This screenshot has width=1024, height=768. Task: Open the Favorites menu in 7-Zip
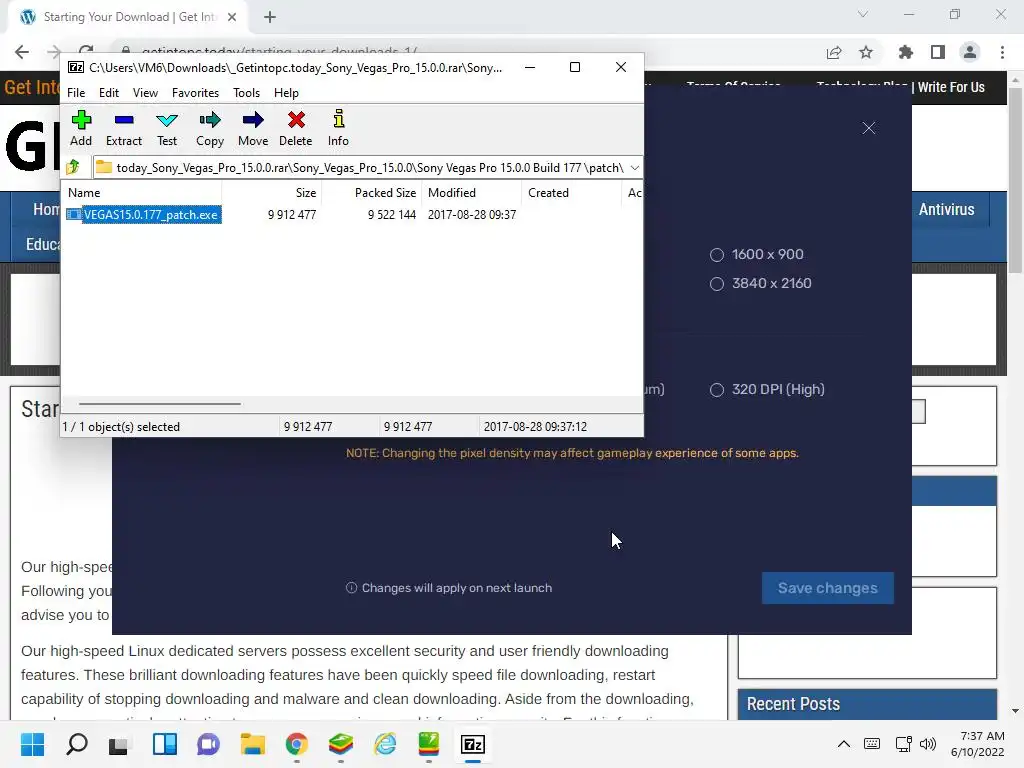tap(195, 93)
